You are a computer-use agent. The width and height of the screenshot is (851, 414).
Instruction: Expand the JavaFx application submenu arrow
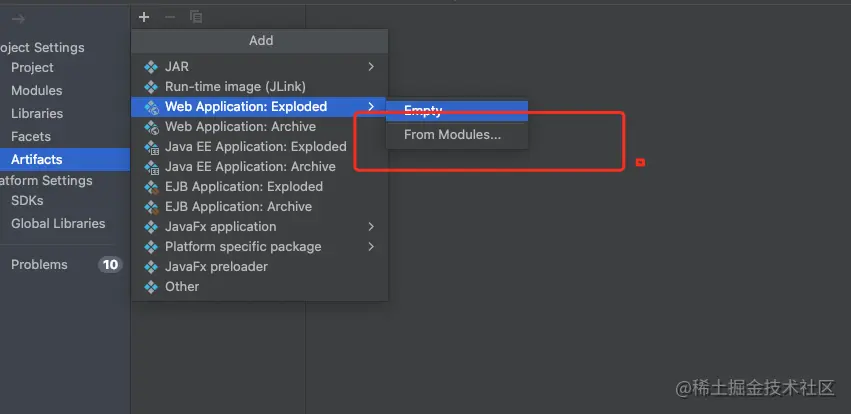pyautogui.click(x=371, y=227)
